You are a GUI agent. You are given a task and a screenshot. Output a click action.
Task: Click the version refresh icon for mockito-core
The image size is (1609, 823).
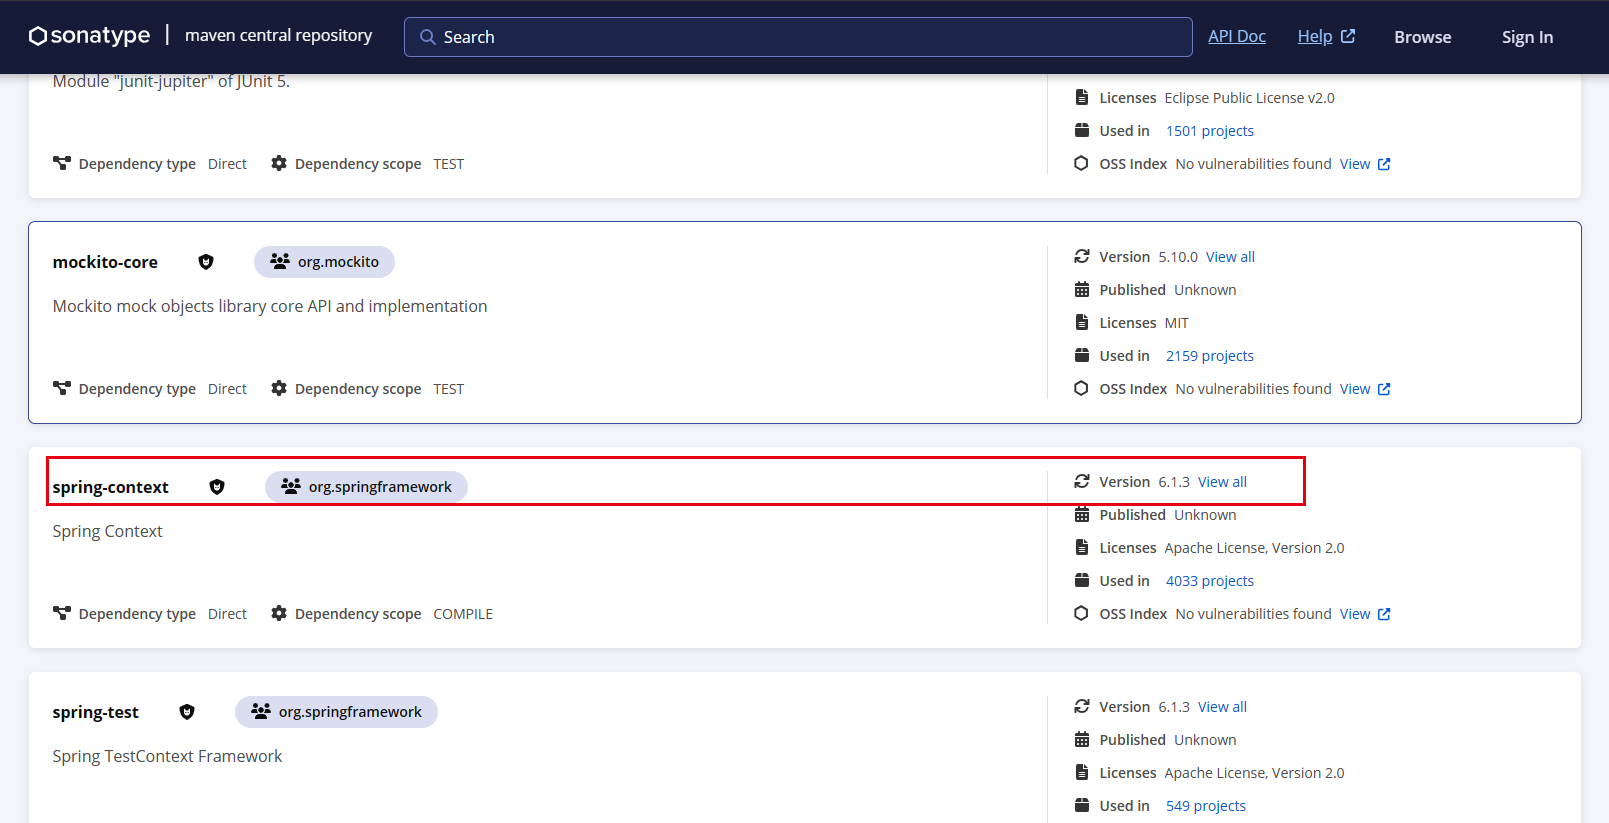(x=1082, y=257)
